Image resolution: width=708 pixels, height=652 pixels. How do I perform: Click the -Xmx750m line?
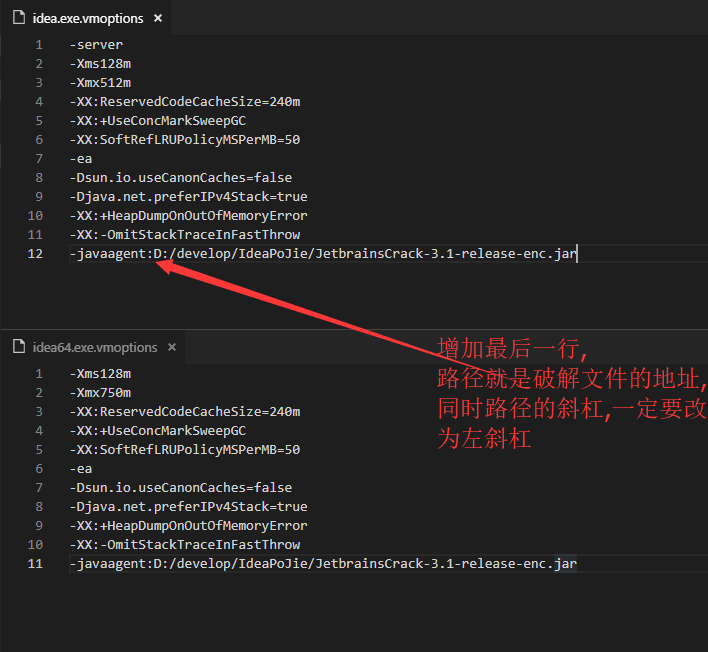[x=100, y=393]
